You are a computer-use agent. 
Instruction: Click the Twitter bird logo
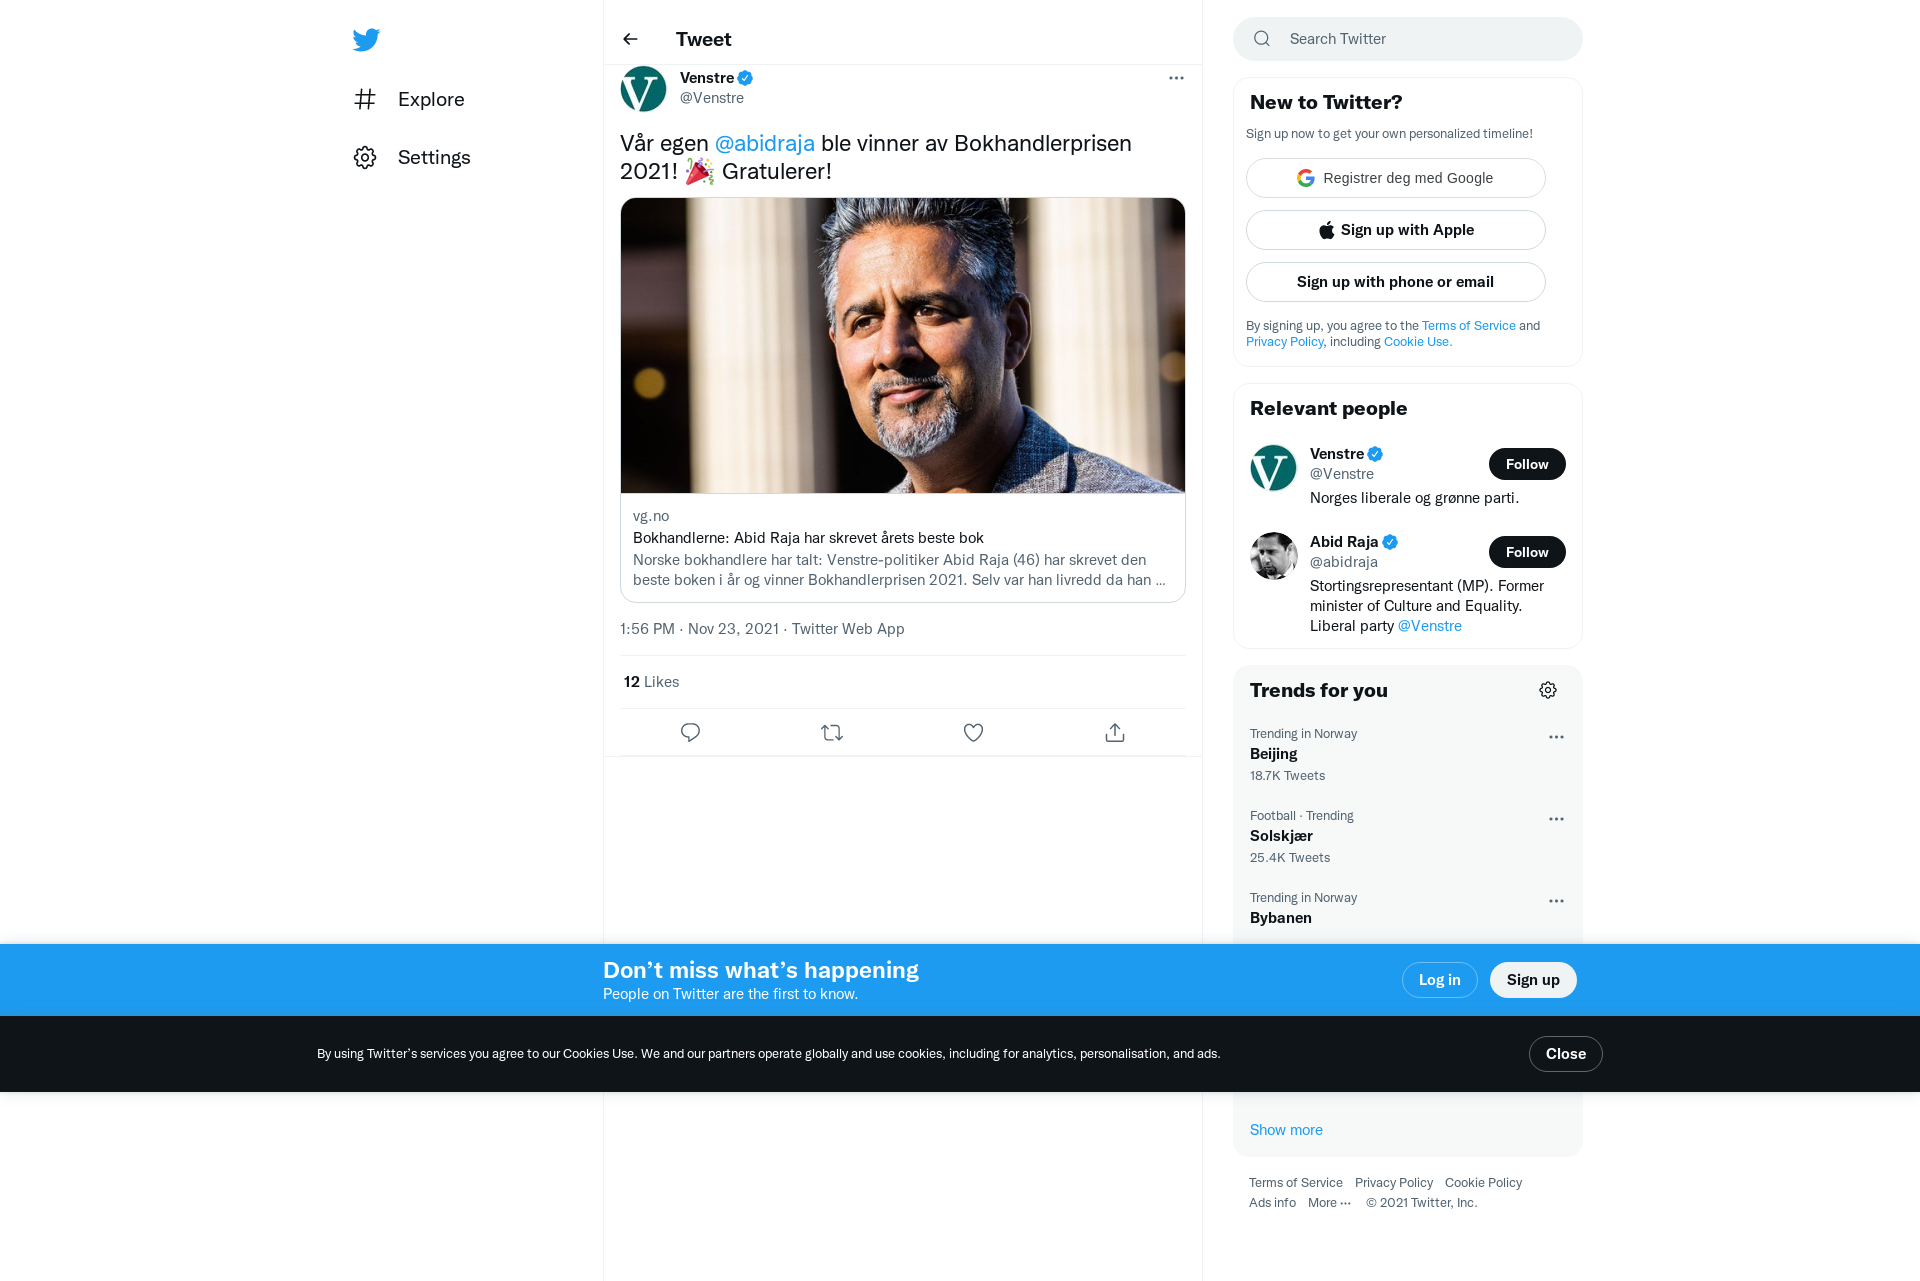(366, 40)
